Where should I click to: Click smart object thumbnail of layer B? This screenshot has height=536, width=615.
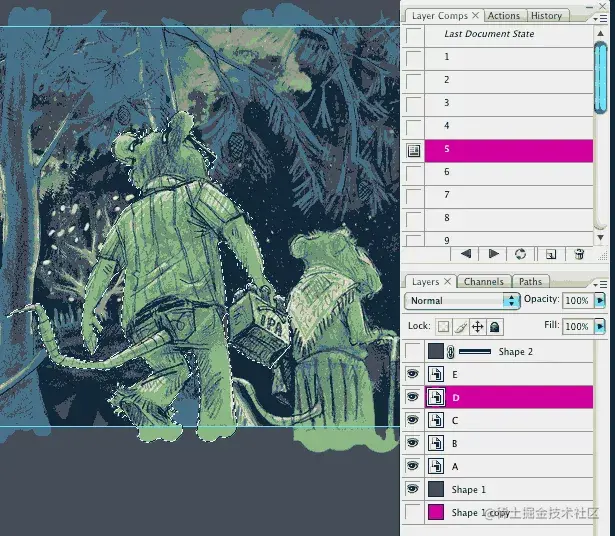tap(436, 443)
